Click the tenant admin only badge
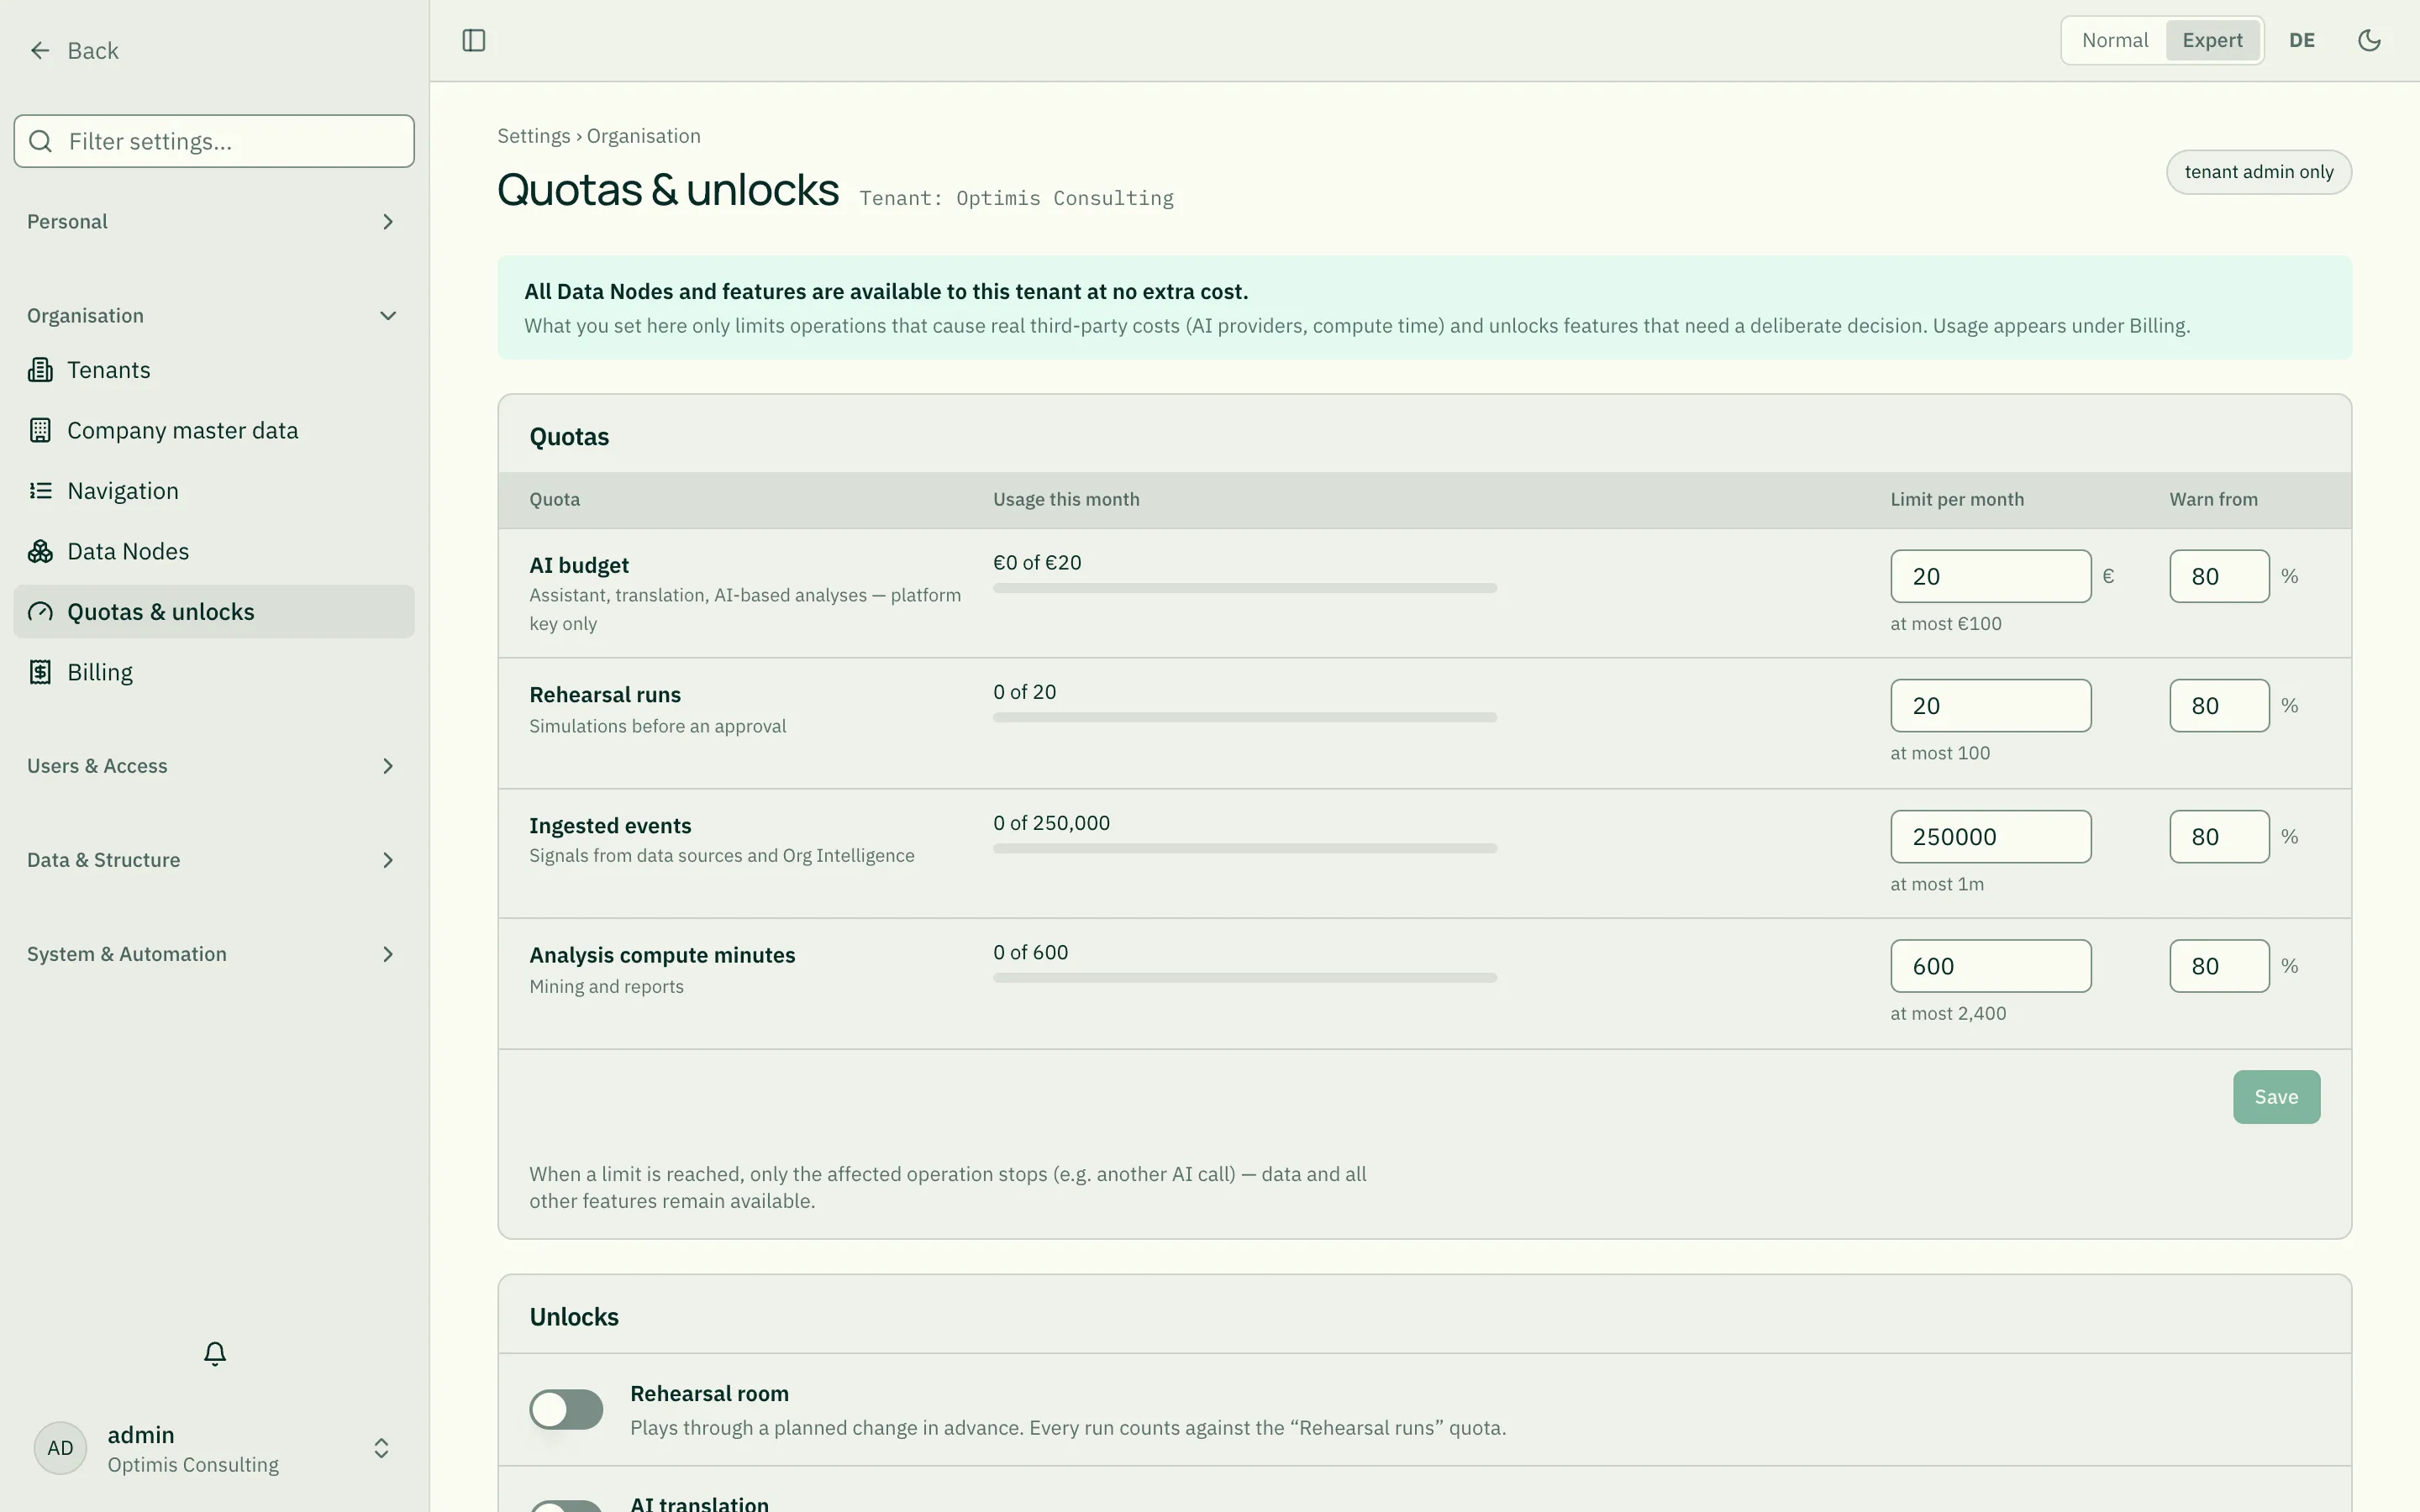 tap(2259, 172)
